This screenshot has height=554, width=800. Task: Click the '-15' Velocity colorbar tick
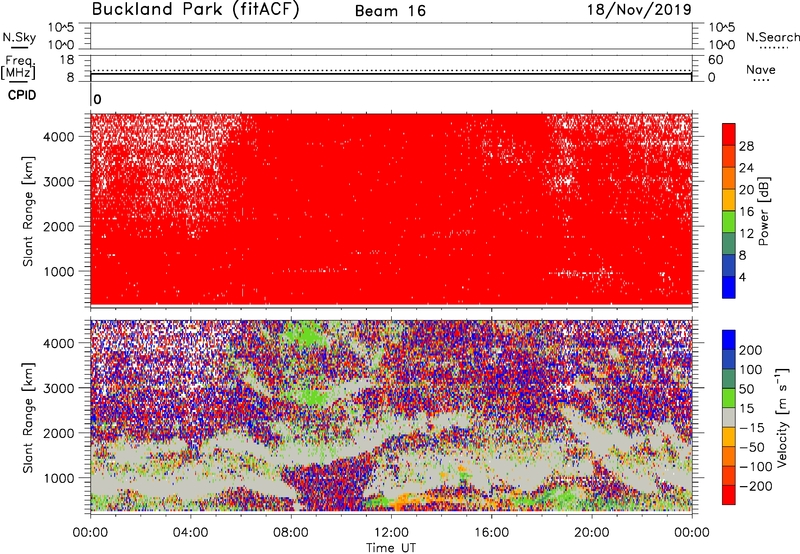[752, 427]
